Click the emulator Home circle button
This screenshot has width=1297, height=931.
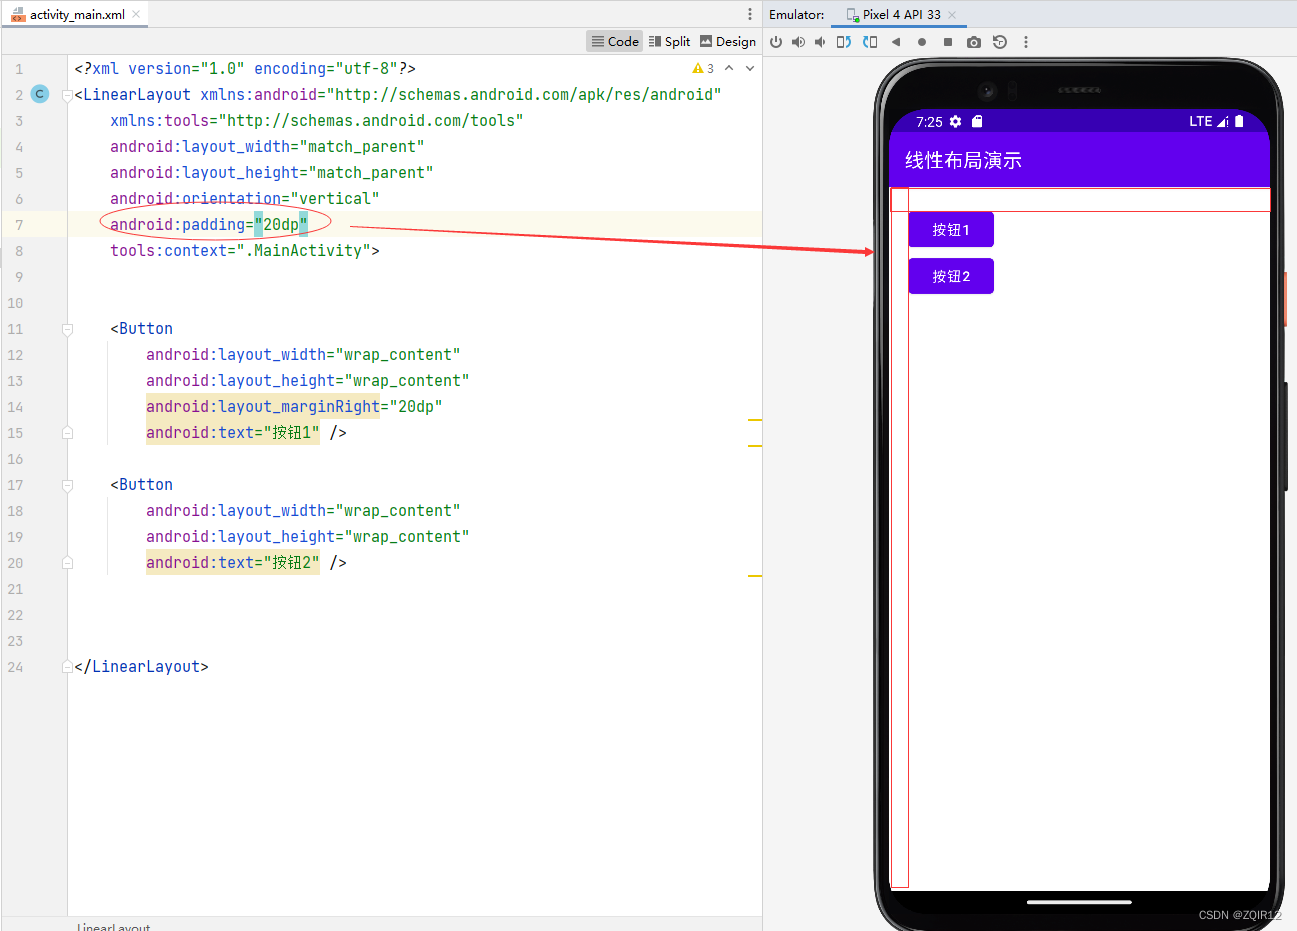click(x=922, y=42)
